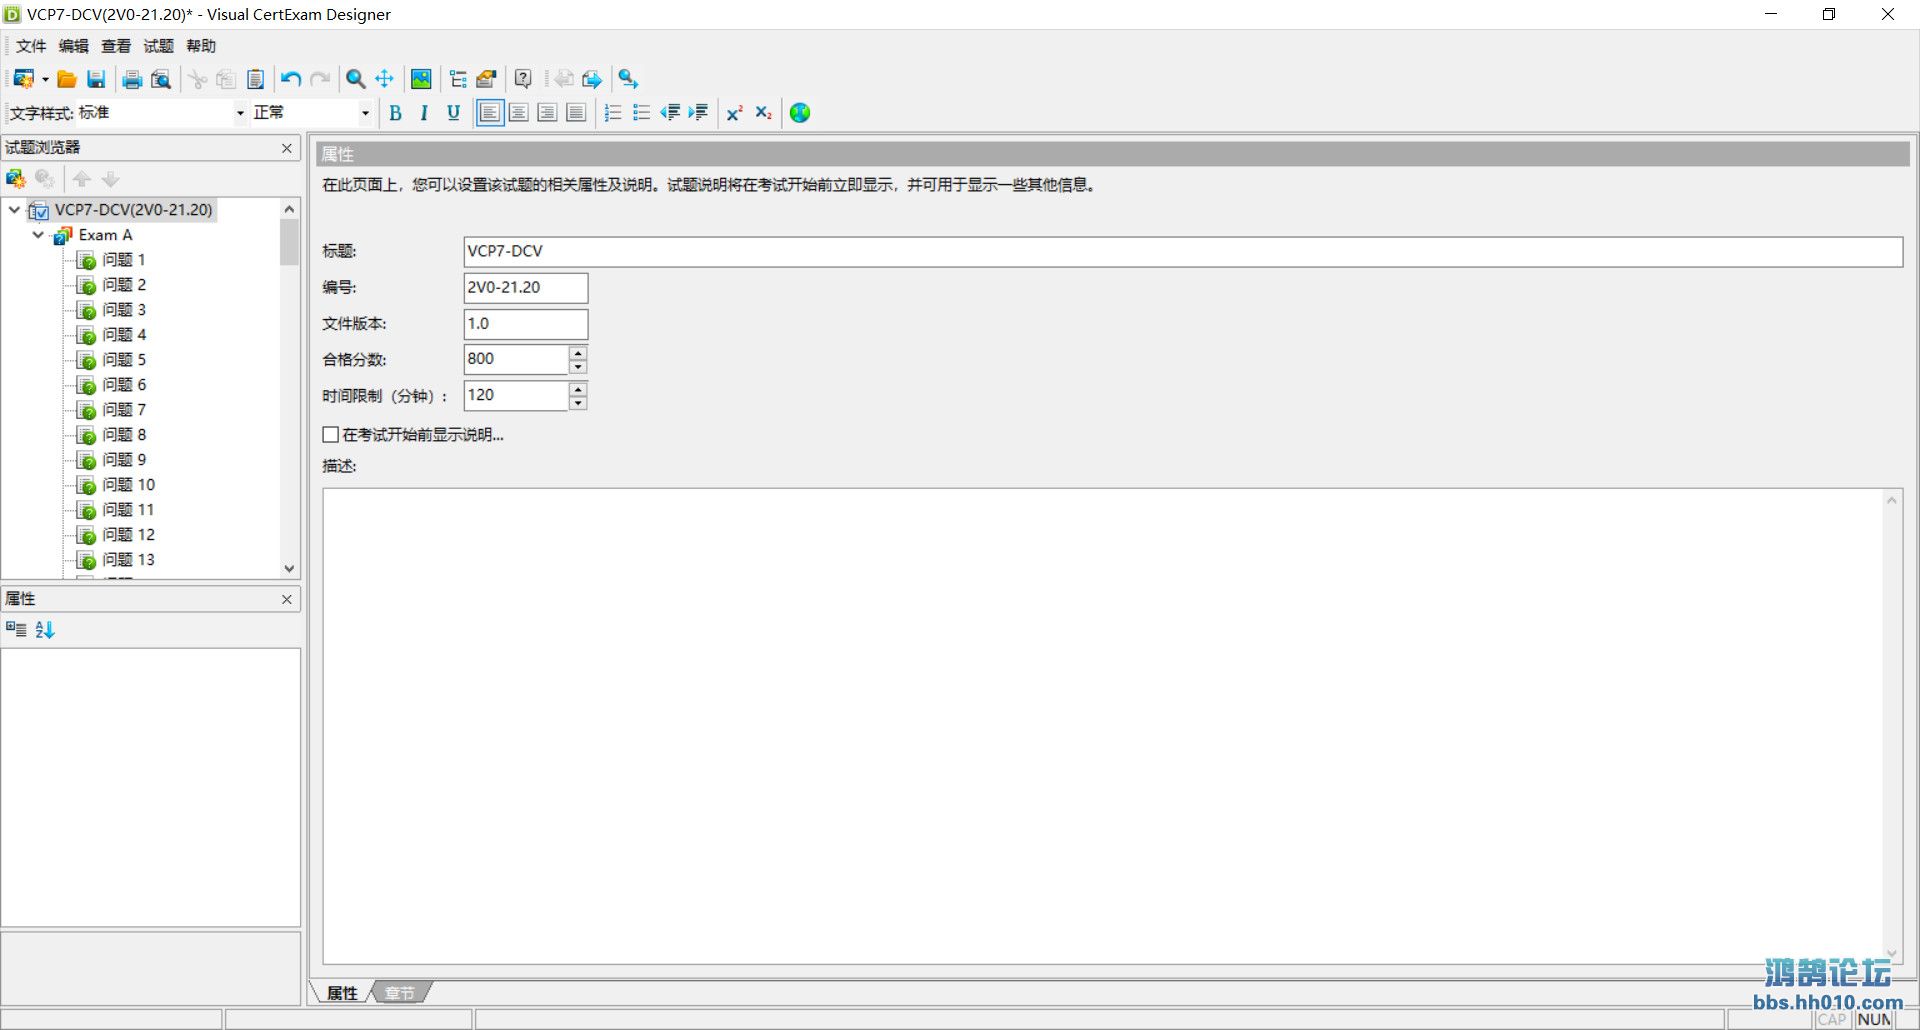The height and width of the screenshot is (1030, 1920).
Task: Increase the text indent
Action: click(x=698, y=113)
